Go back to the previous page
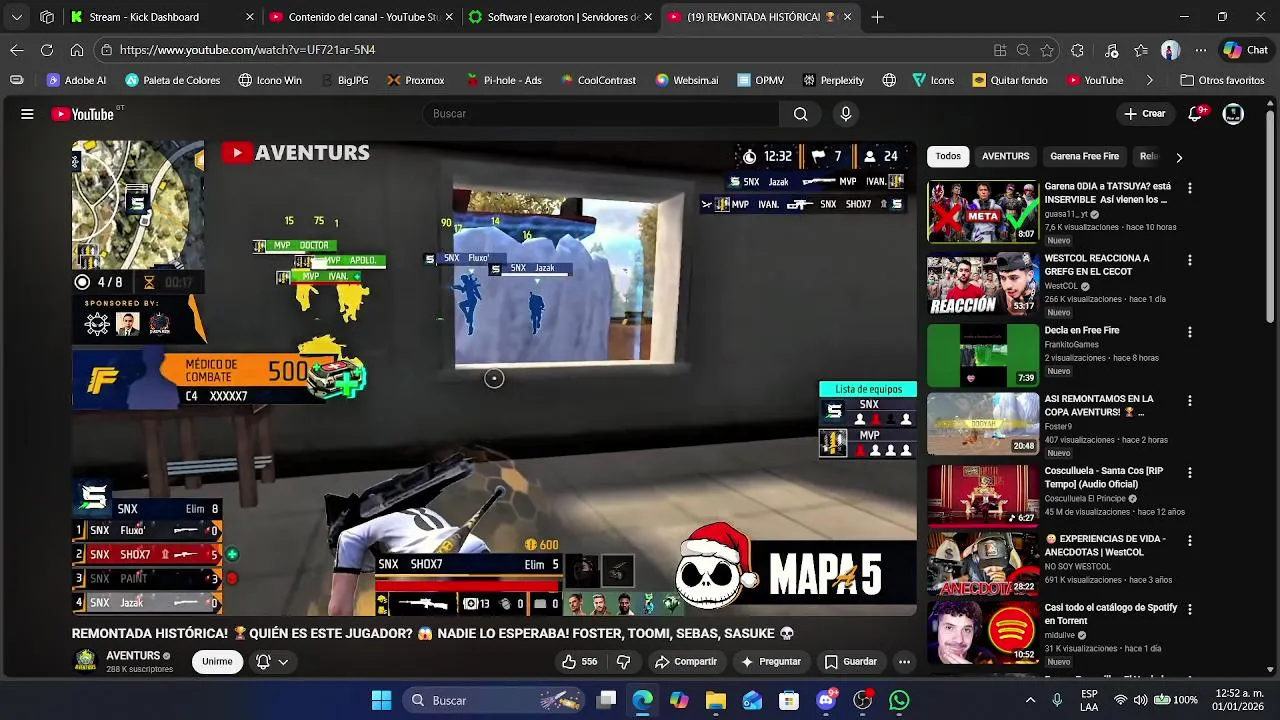Screen dimensions: 1280x720 [x=17, y=50]
